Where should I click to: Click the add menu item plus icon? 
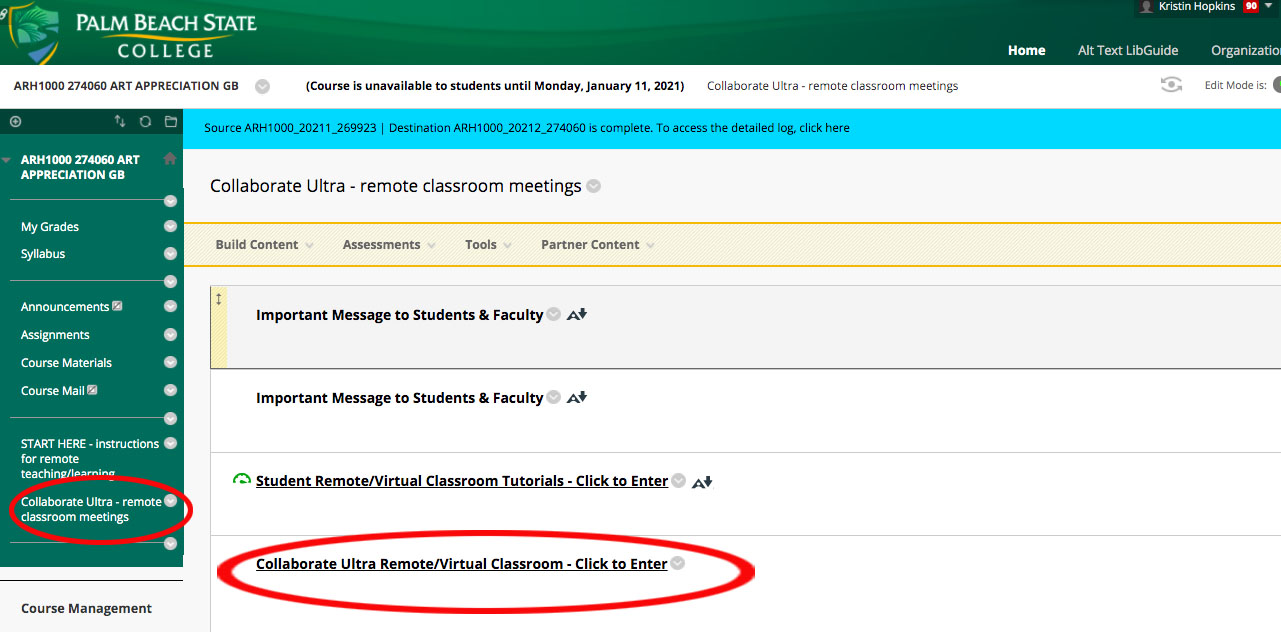click(x=15, y=122)
